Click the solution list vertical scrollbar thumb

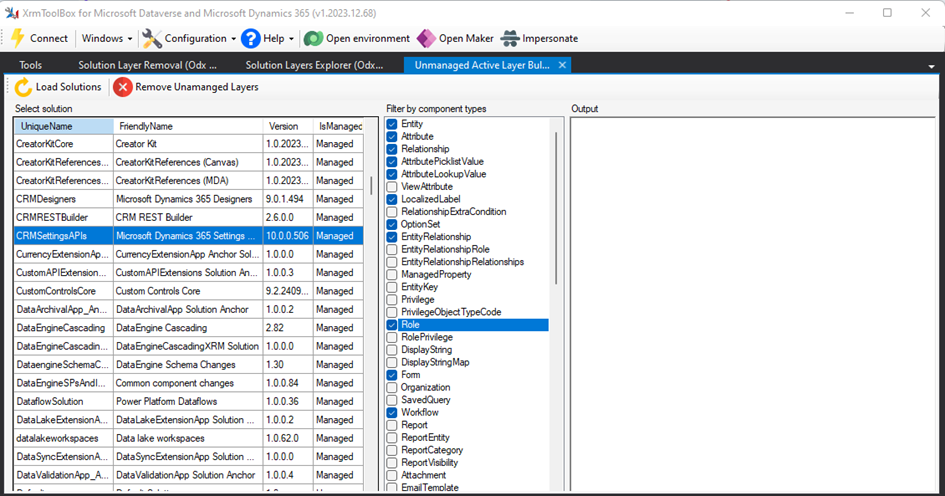coord(371,186)
